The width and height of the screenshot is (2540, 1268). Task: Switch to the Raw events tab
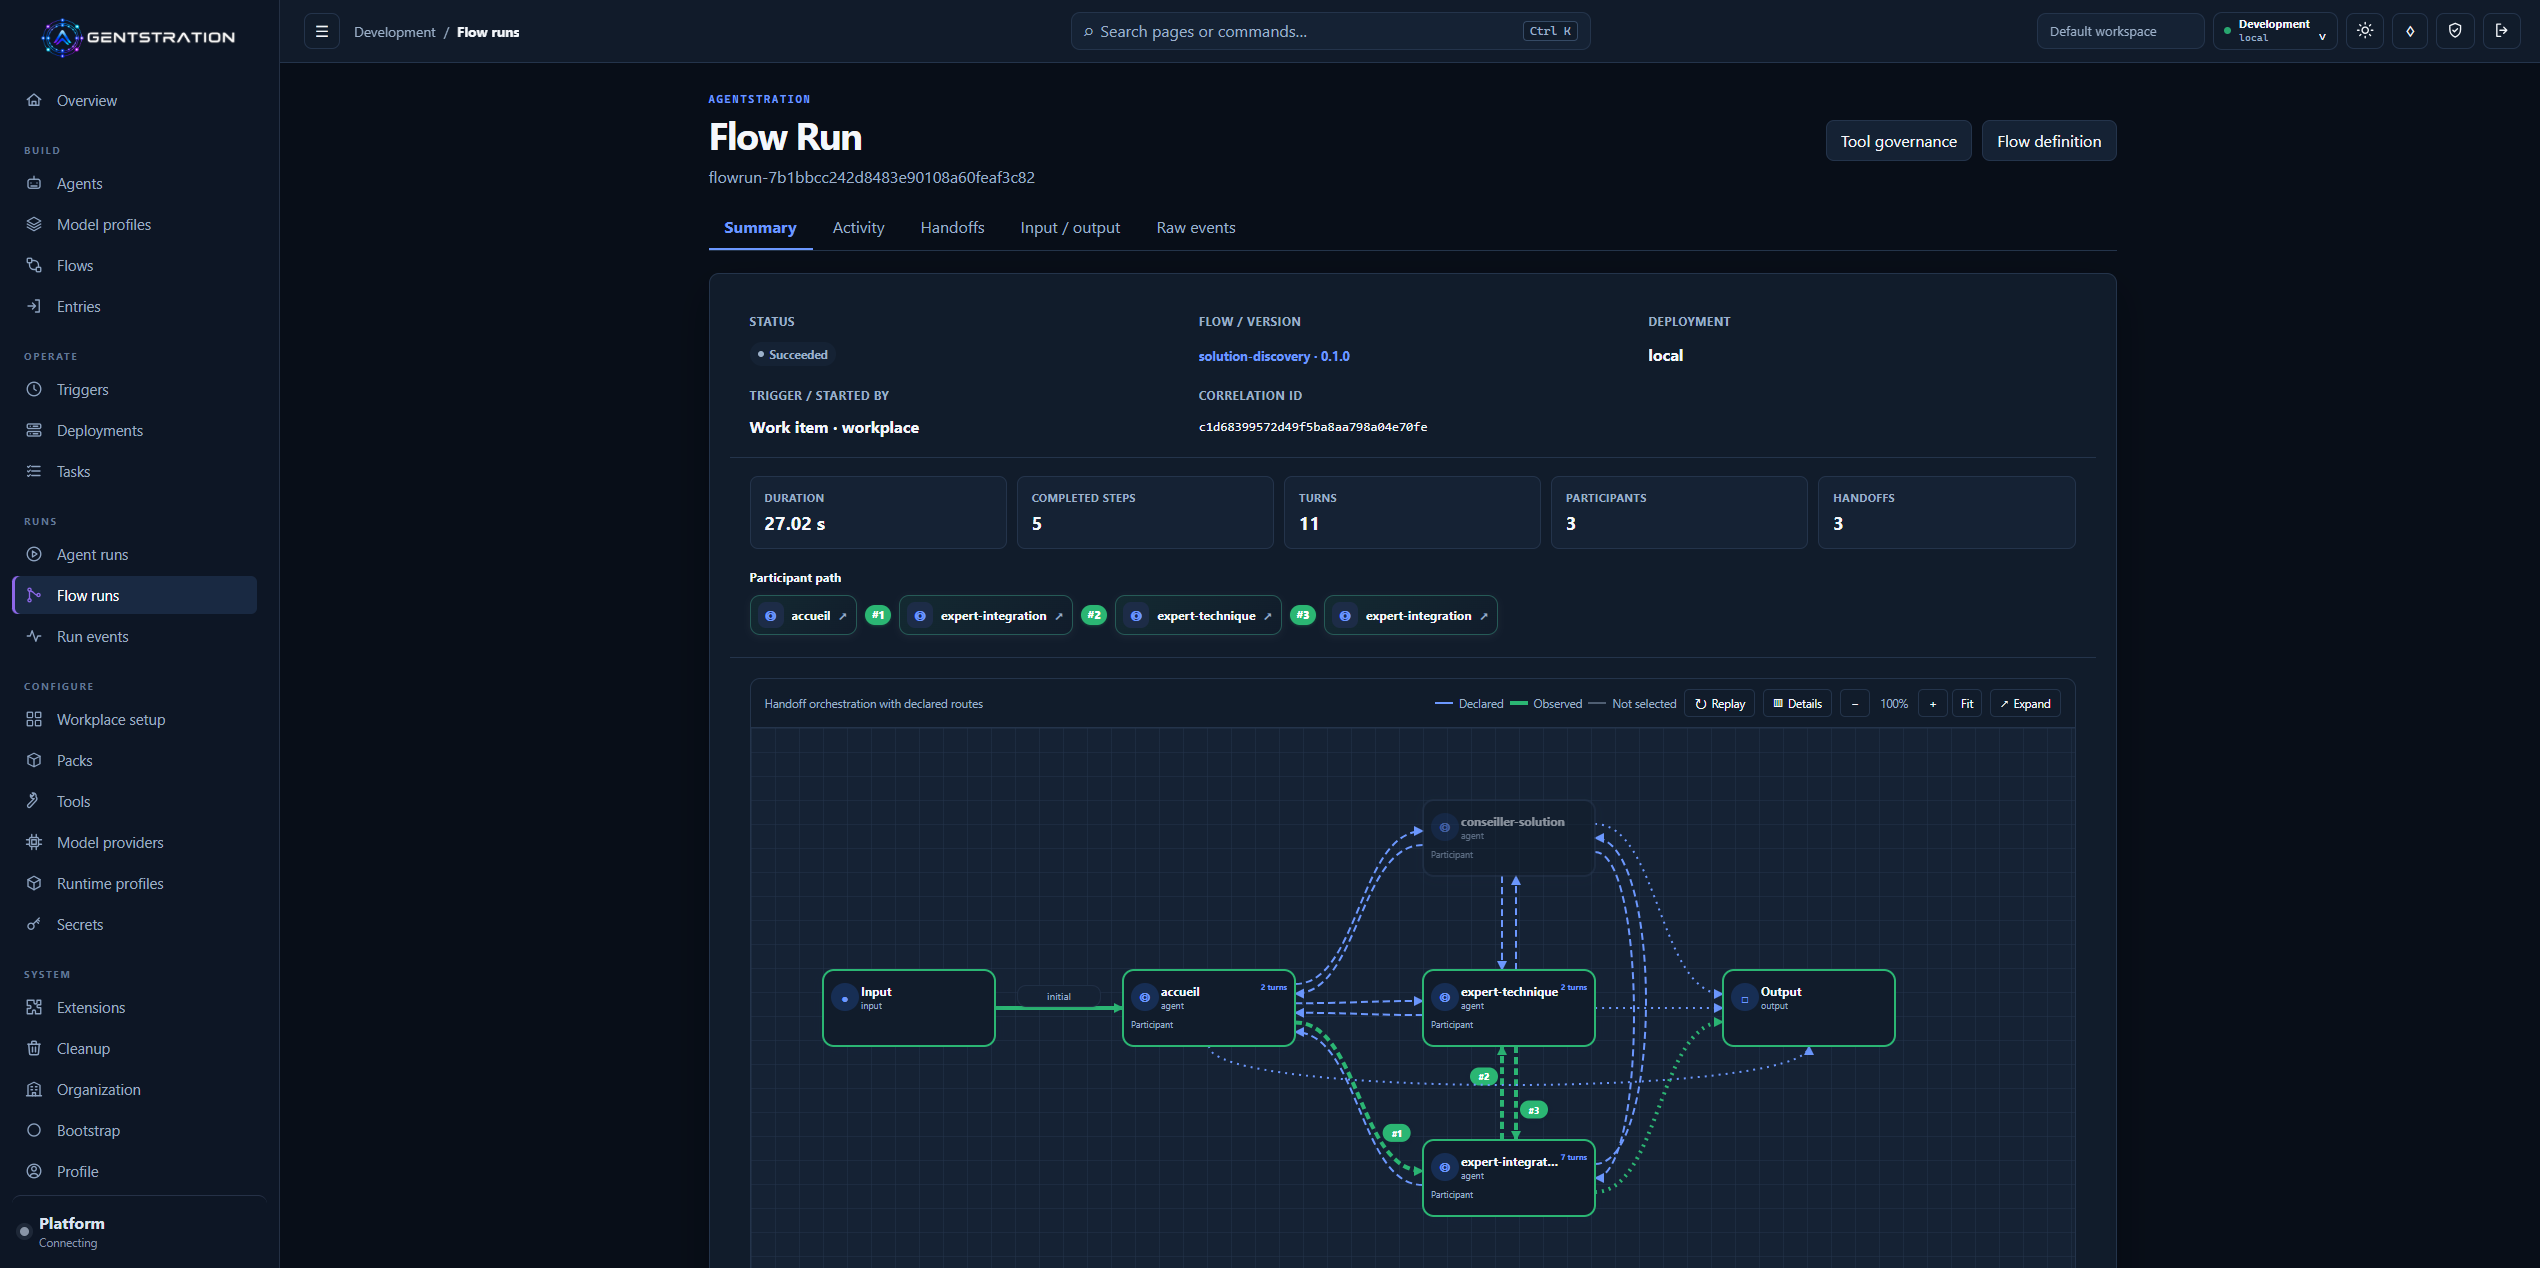[x=1196, y=228]
